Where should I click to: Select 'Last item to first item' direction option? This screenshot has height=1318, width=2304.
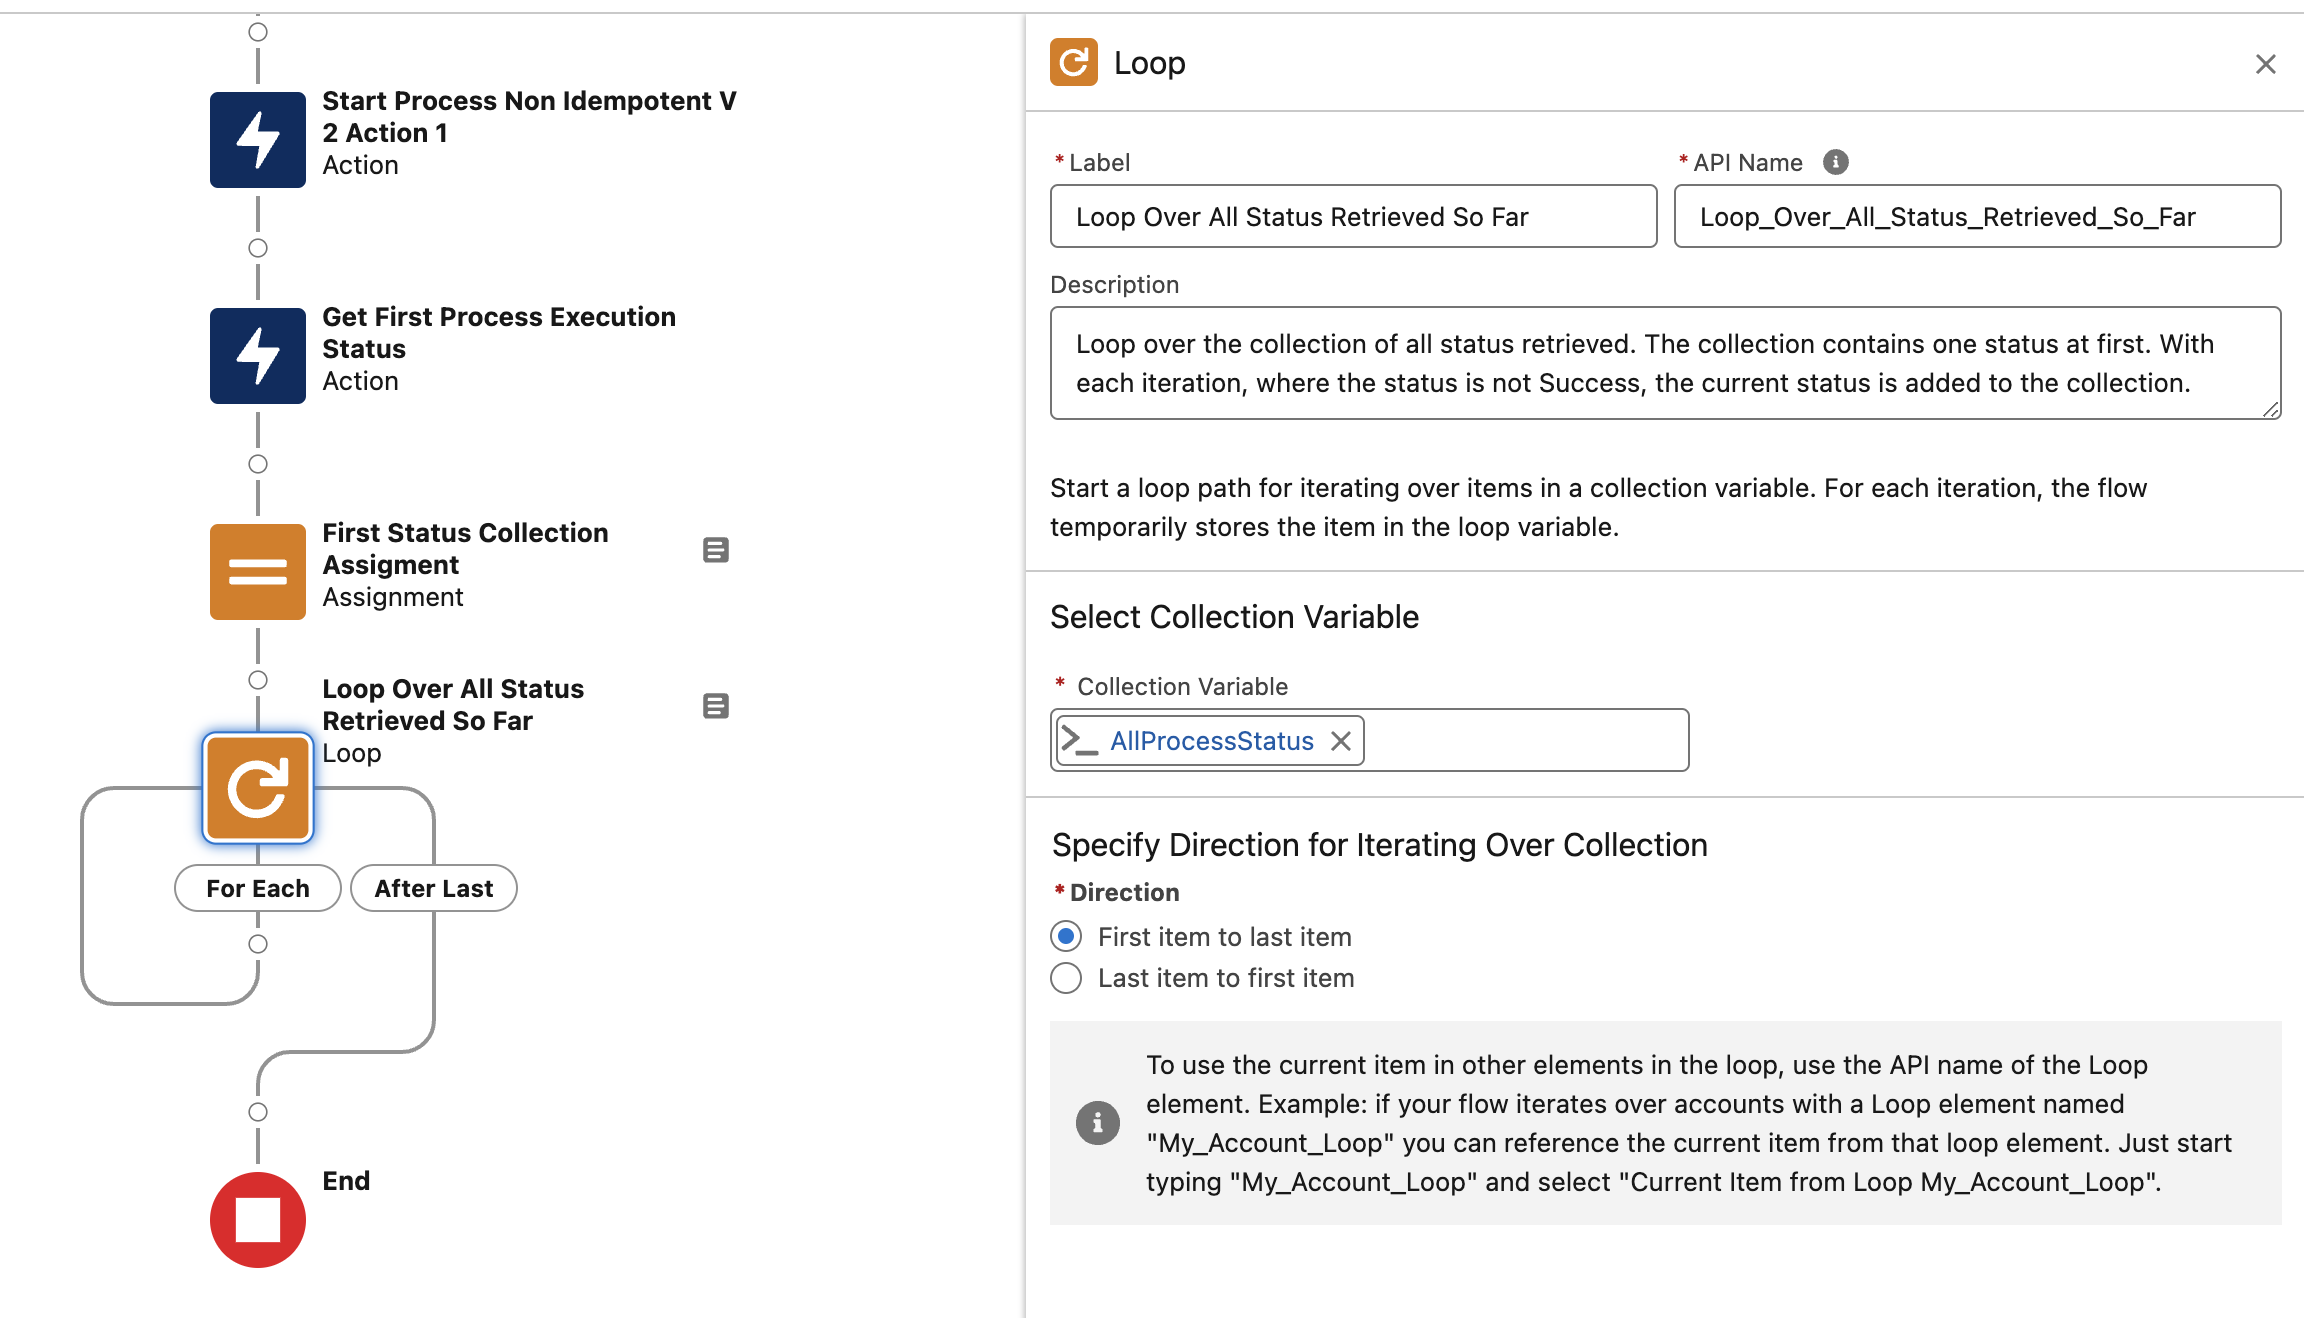tap(1068, 976)
